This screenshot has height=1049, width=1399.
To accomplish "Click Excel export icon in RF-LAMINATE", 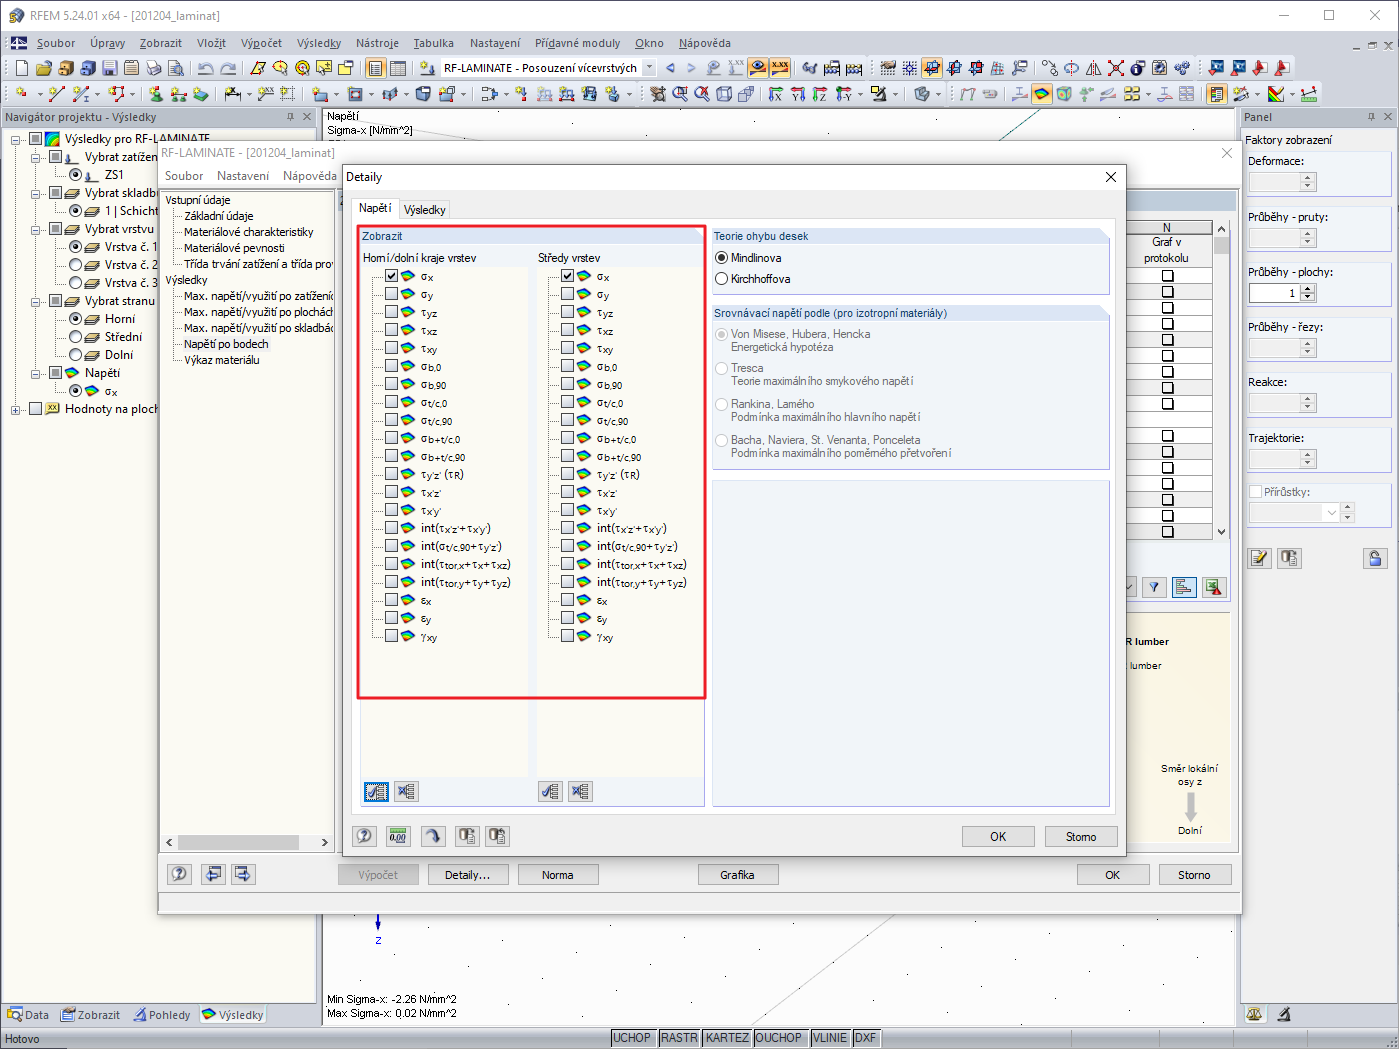I will [1214, 587].
